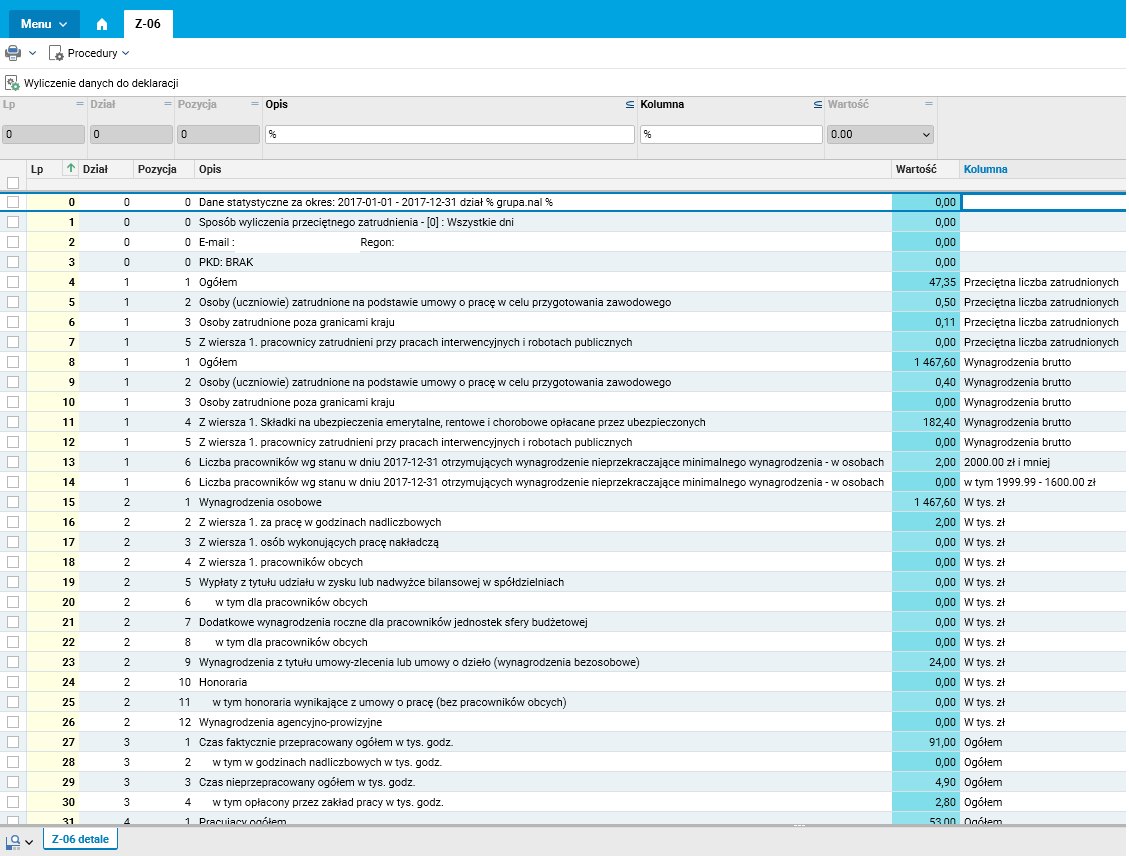Click 'E-mail :' row text
1129x856 pixels.
click(217, 242)
